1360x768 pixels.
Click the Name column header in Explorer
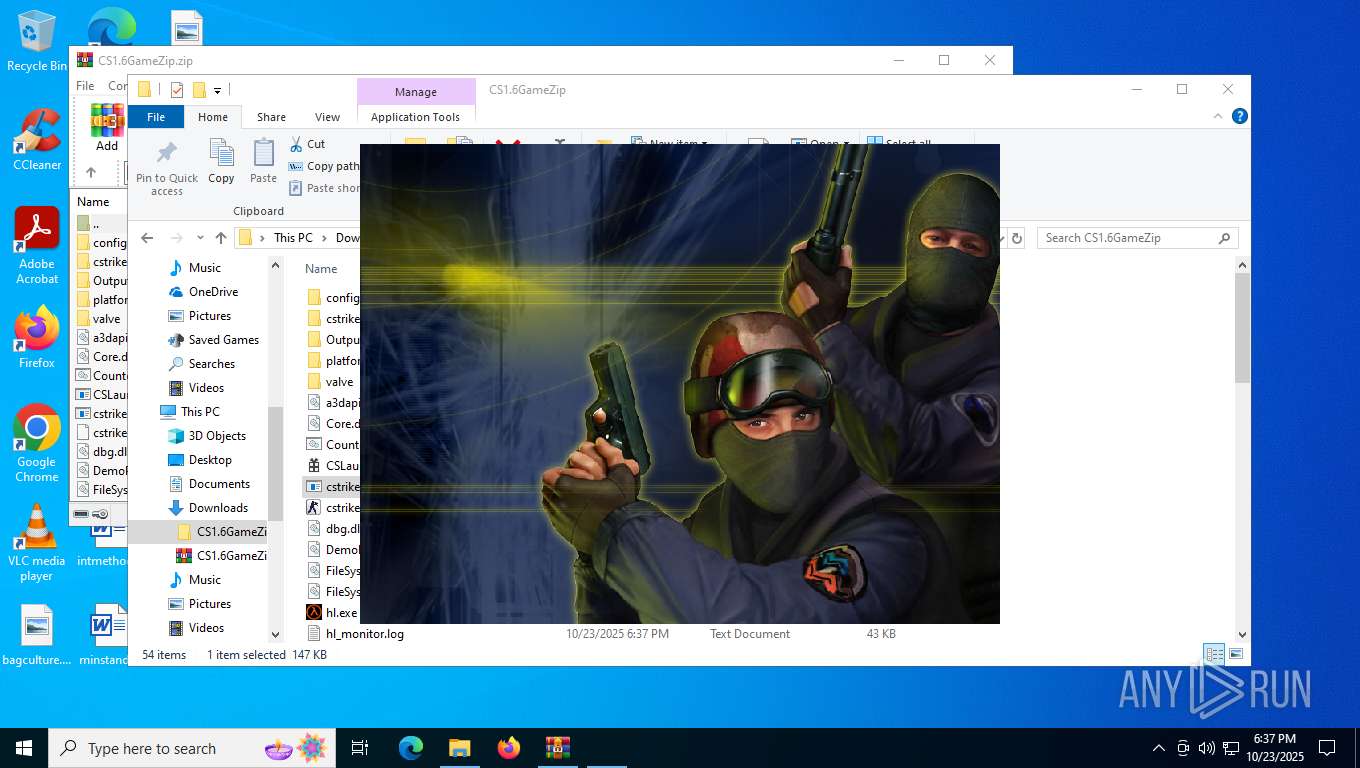point(321,269)
